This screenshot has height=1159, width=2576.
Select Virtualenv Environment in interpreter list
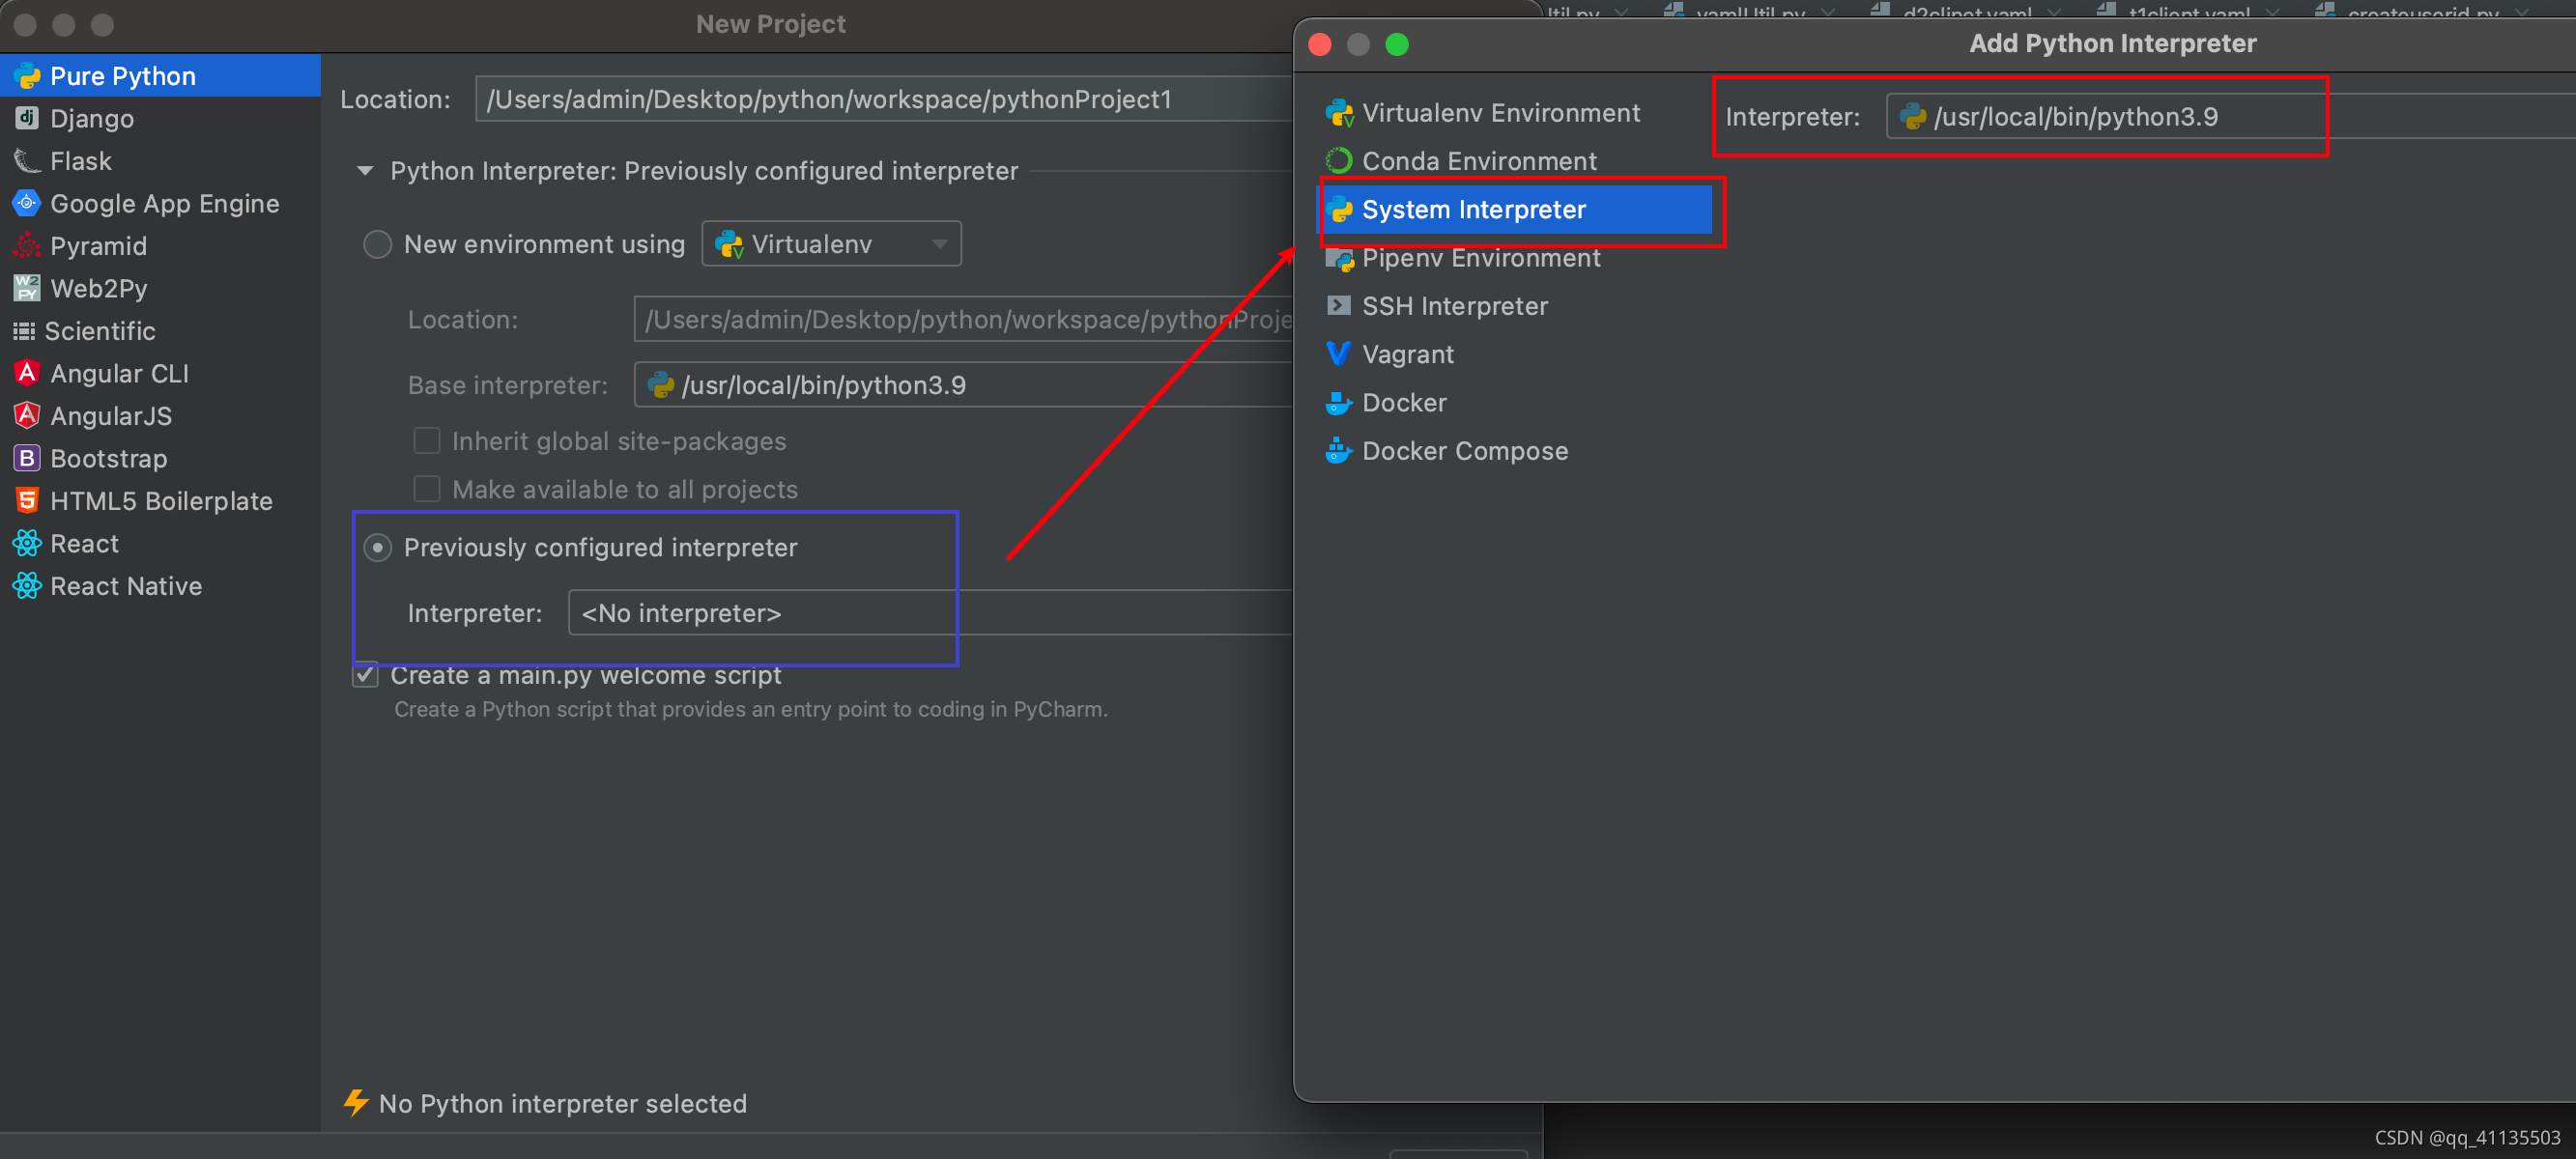[x=1500, y=113]
